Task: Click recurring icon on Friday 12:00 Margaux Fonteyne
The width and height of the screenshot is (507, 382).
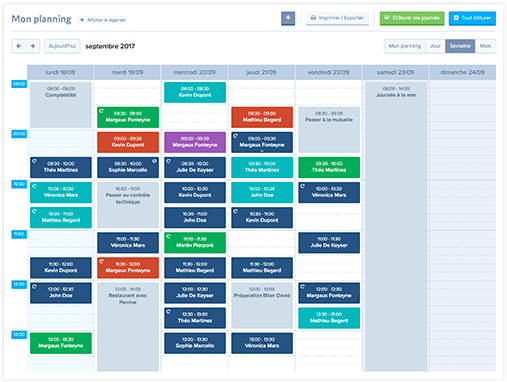Action: click(x=302, y=286)
